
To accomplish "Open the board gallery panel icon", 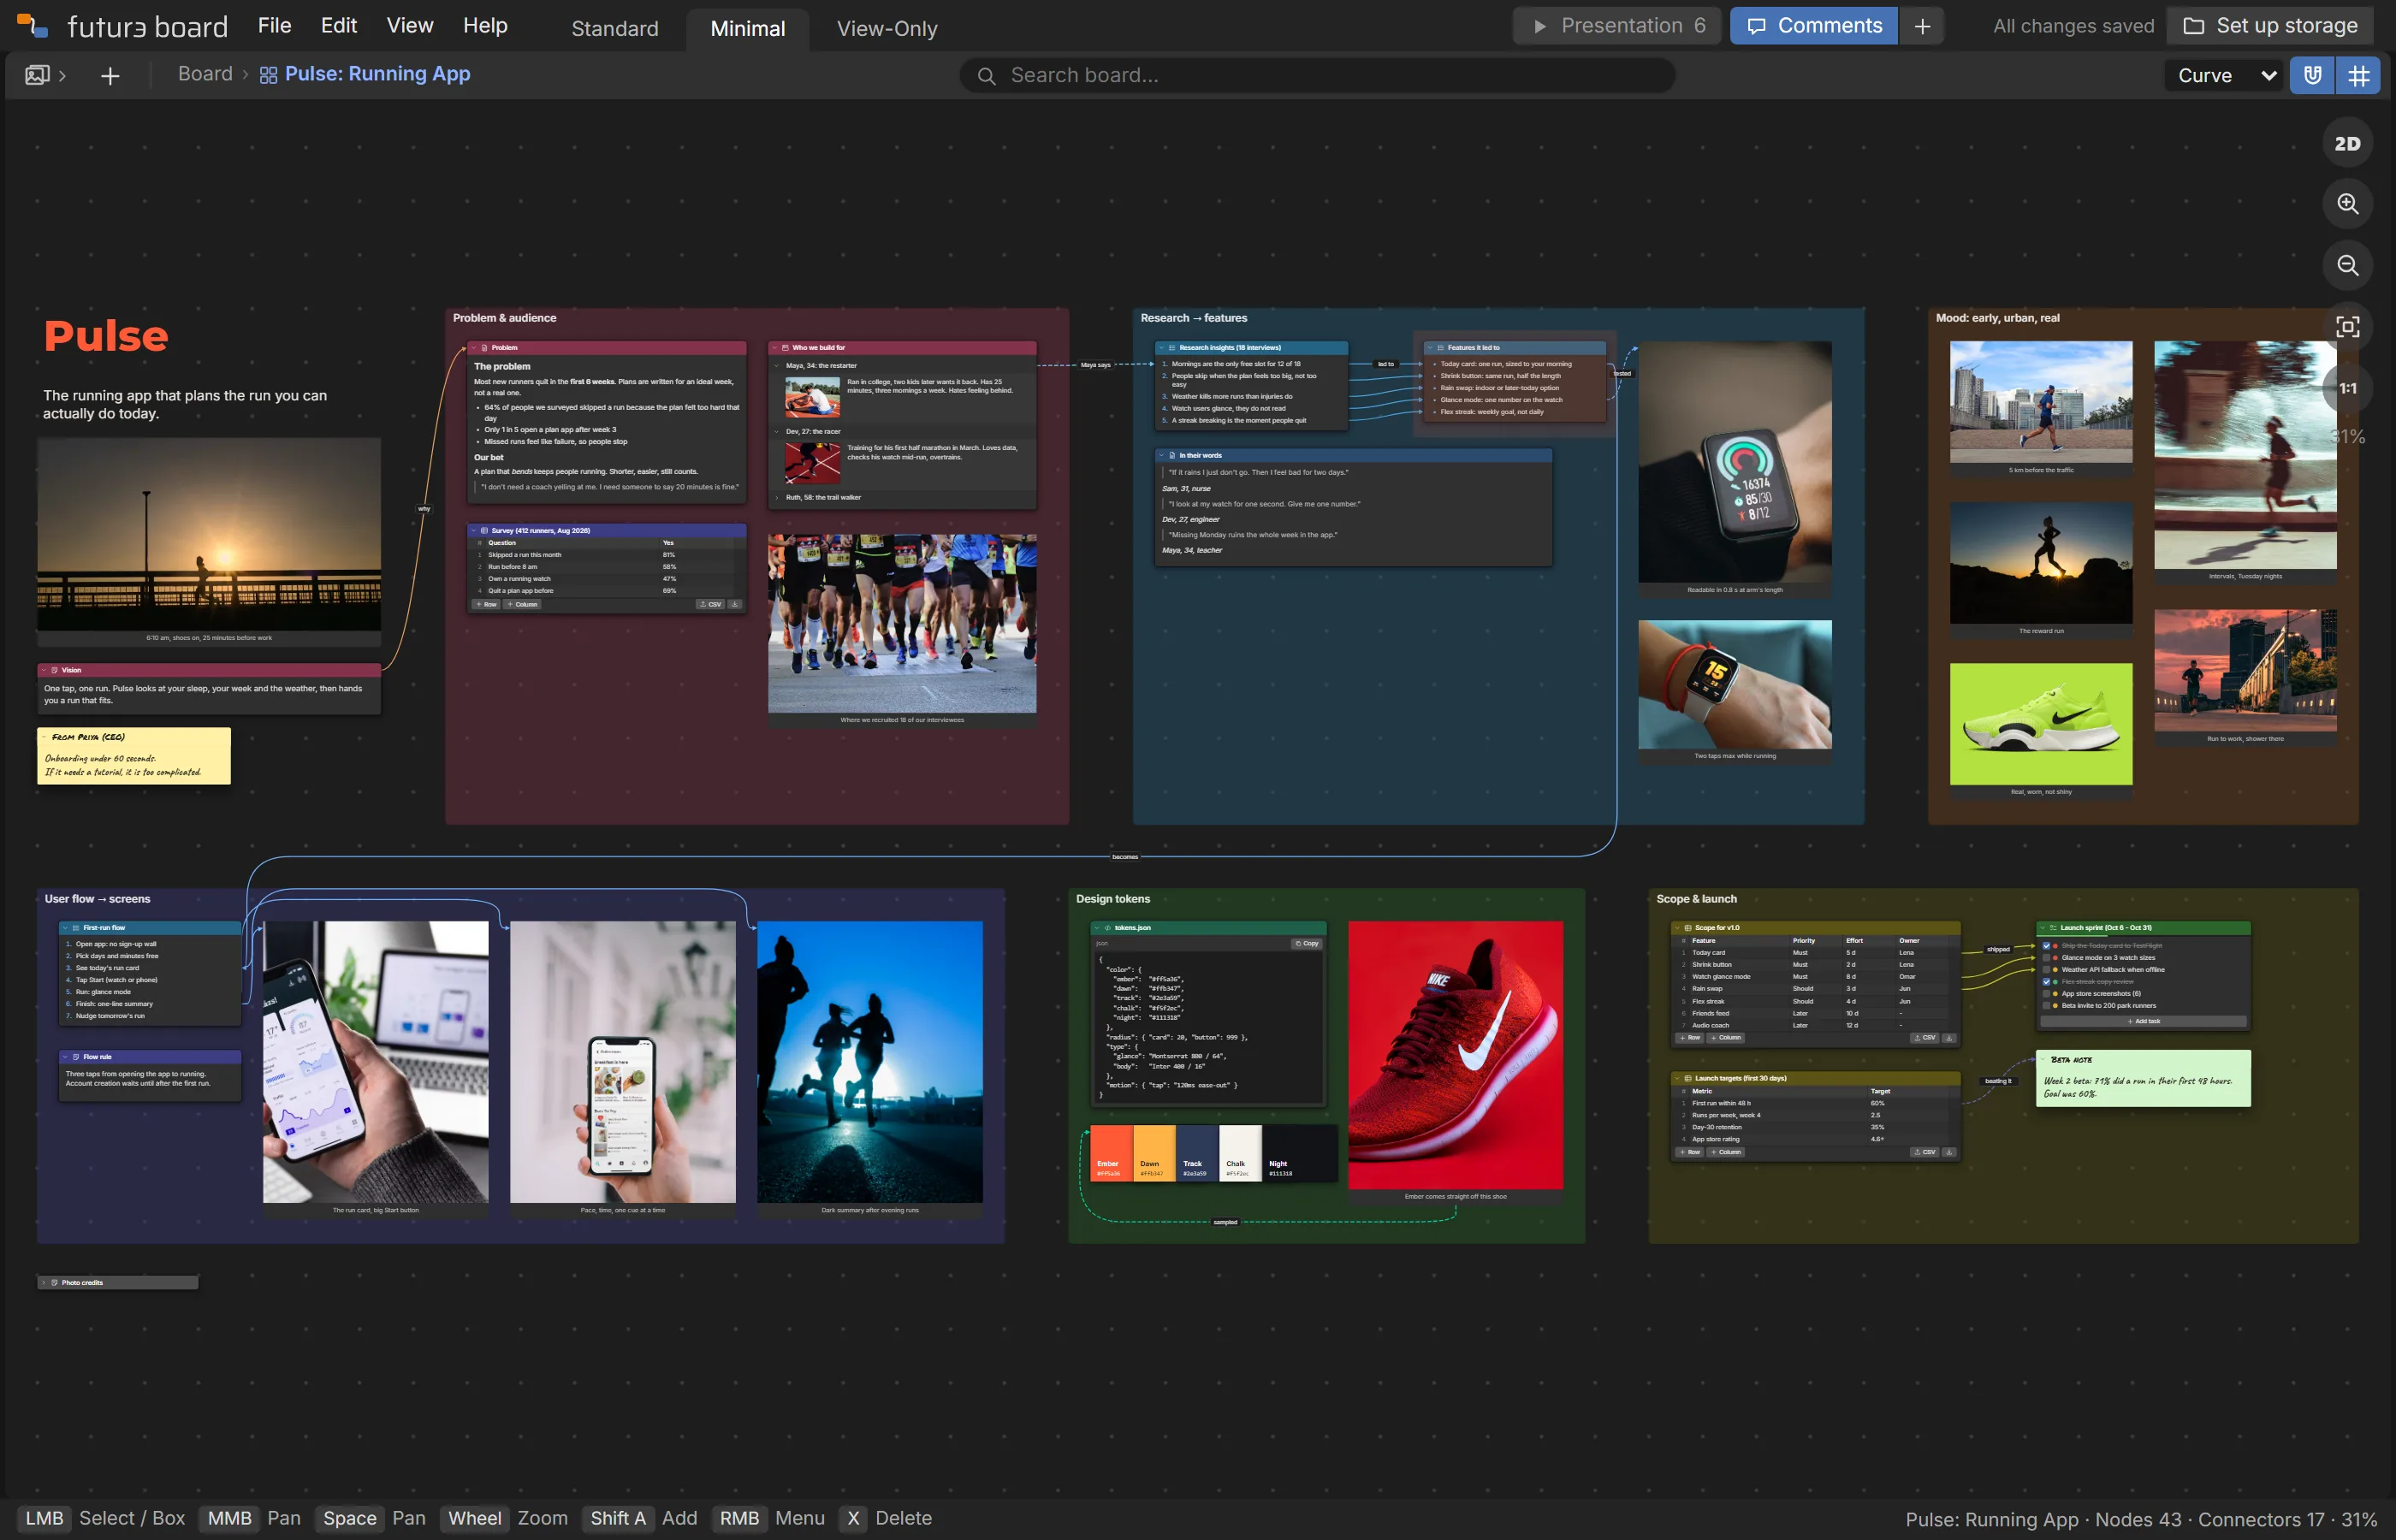I will 37,75.
